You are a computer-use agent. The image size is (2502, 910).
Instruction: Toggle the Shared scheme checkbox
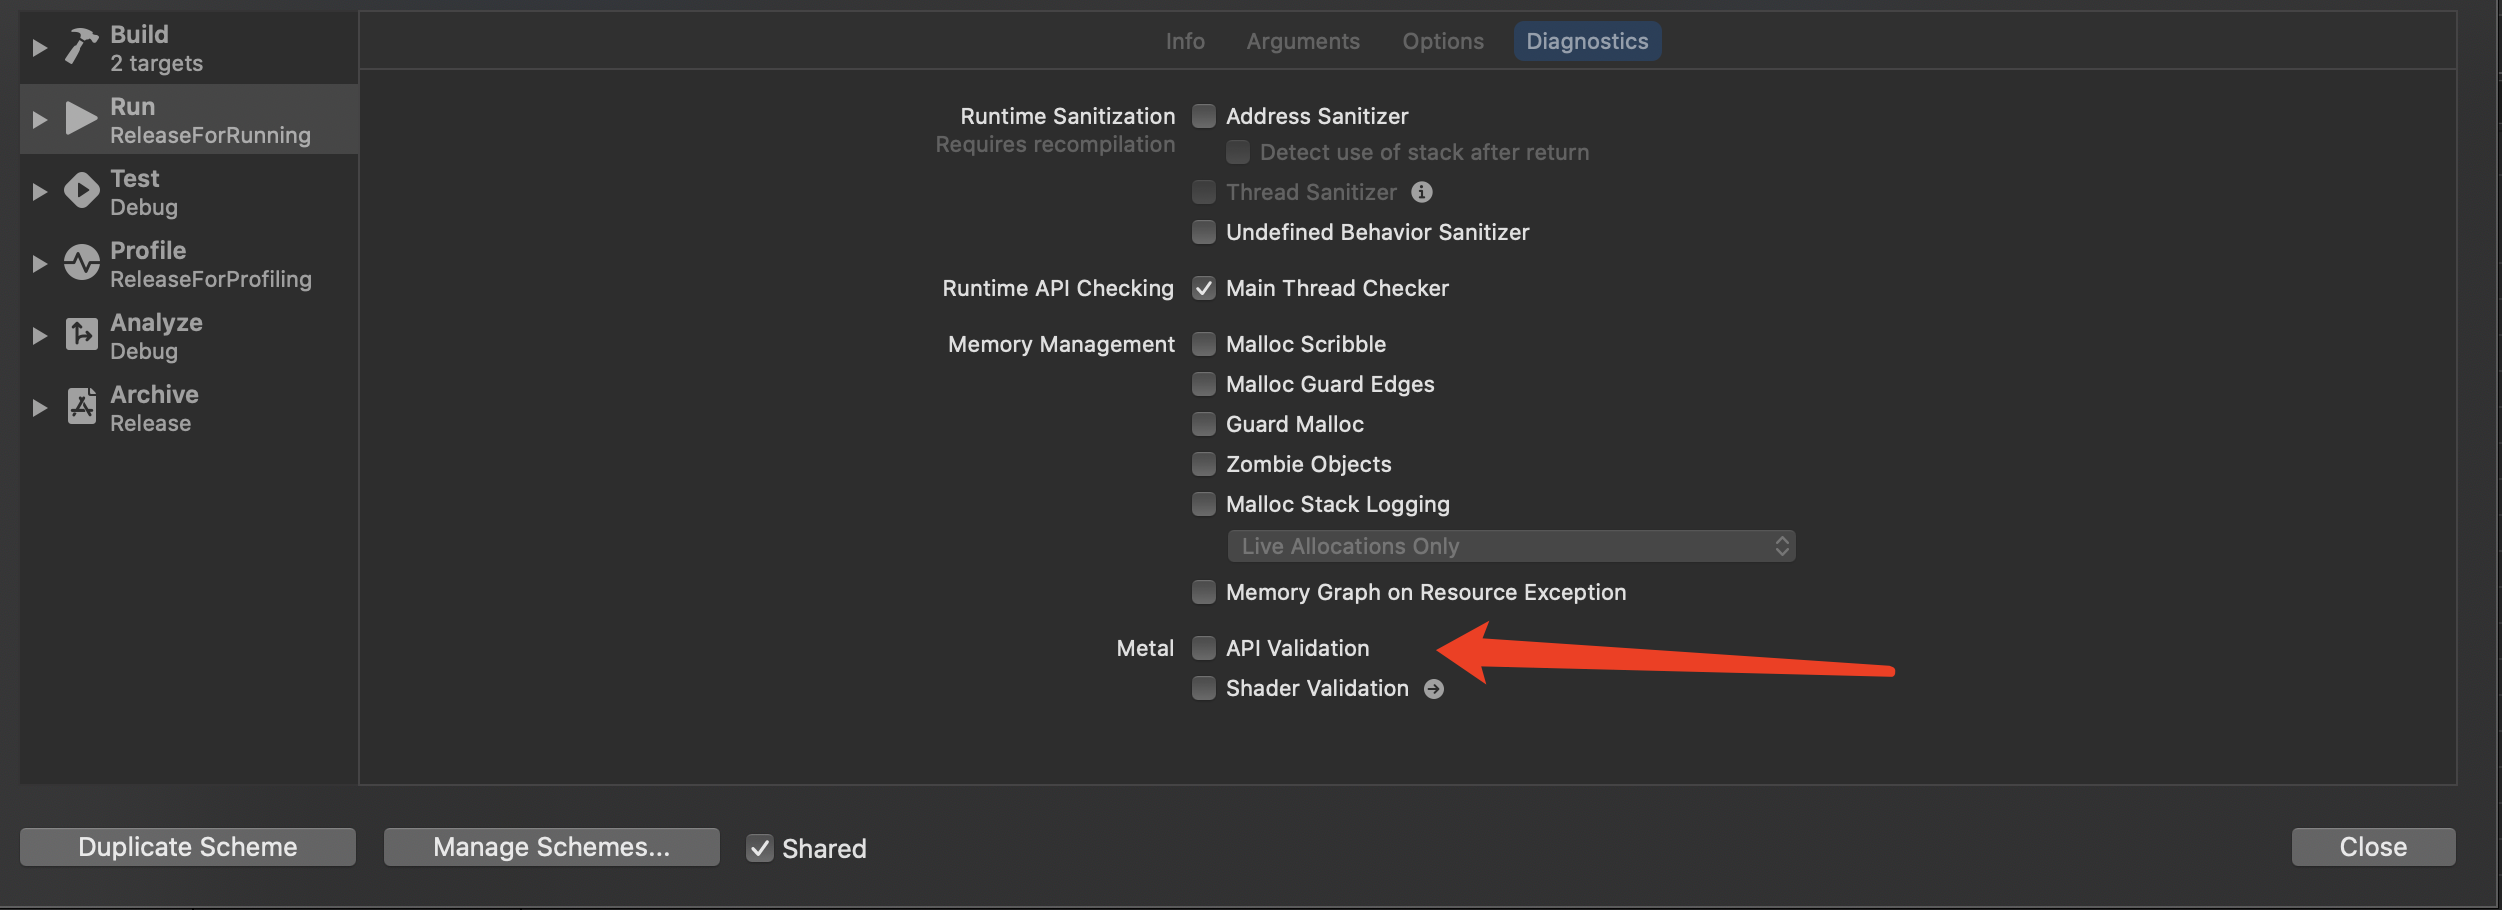pyautogui.click(x=760, y=849)
